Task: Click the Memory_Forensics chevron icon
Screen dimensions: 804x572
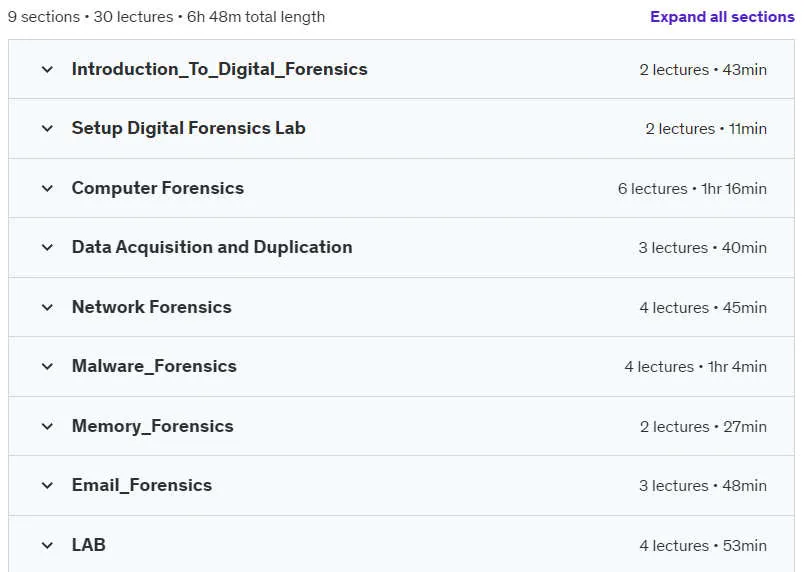Action: [x=47, y=426]
